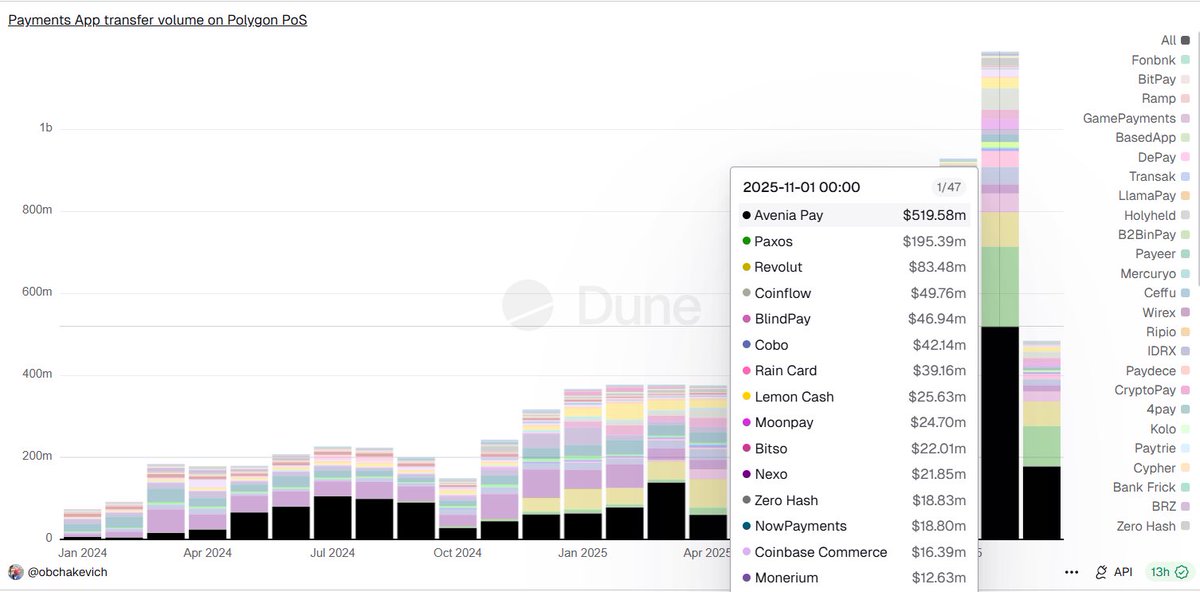This screenshot has width=1200, height=592.
Task: Select the Avenia Pay tooltip row
Action: pyautogui.click(x=854, y=215)
